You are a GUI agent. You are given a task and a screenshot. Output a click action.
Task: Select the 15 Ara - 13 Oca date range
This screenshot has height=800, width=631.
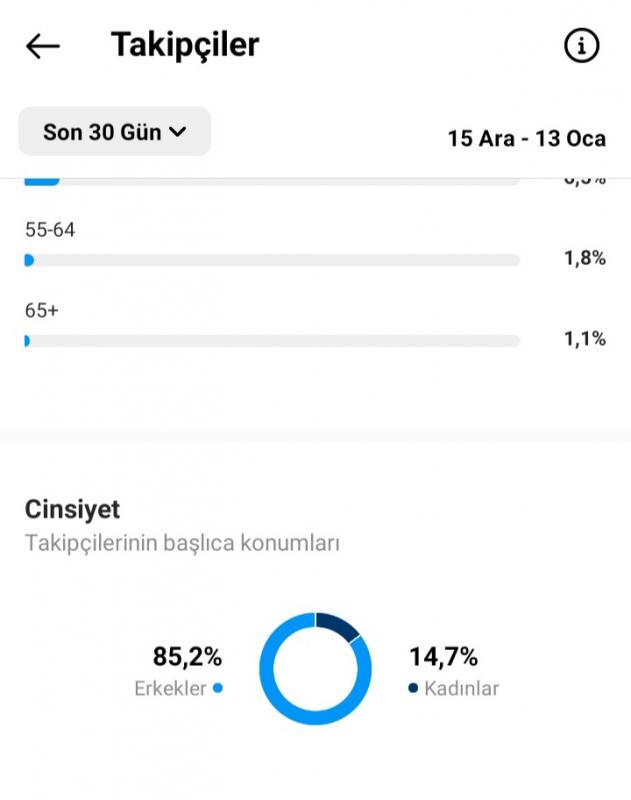[x=526, y=139]
